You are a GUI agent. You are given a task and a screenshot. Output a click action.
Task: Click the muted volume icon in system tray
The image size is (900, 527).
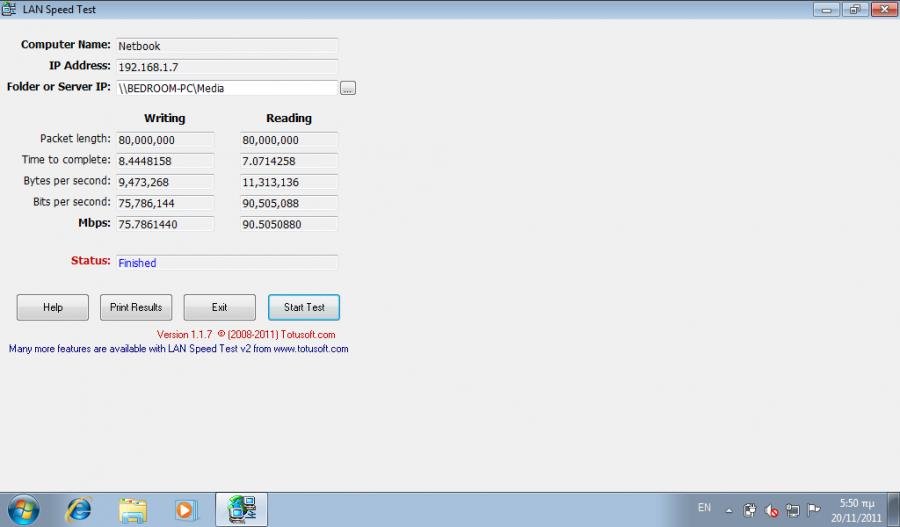772,510
